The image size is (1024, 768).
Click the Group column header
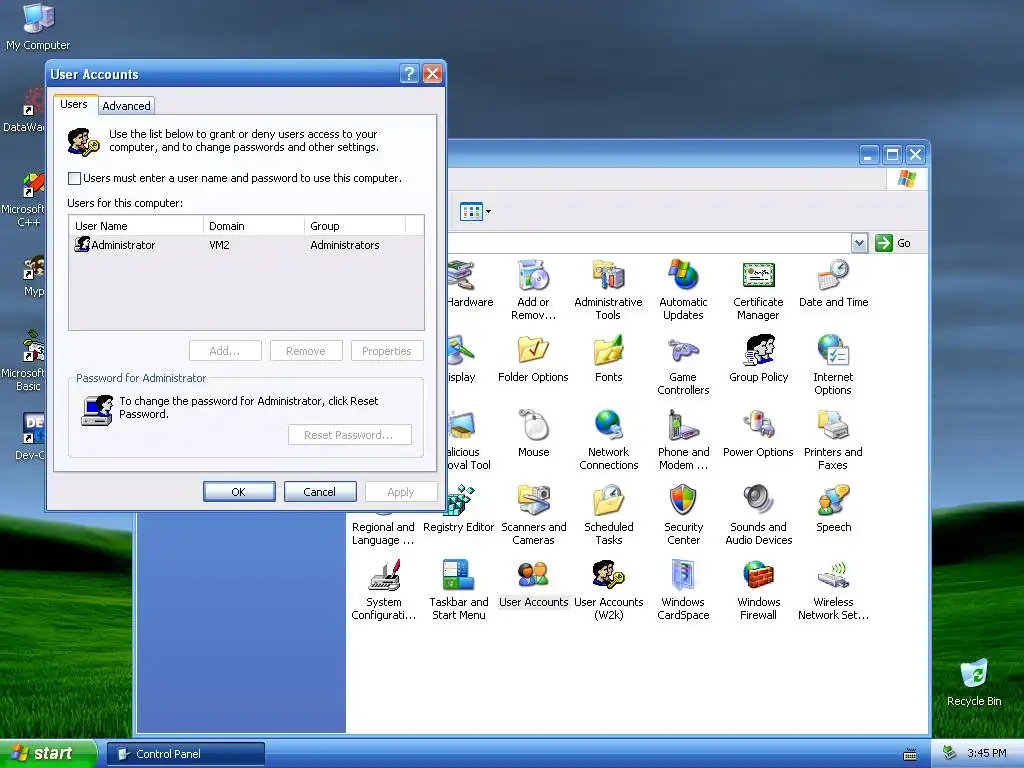(x=355, y=226)
